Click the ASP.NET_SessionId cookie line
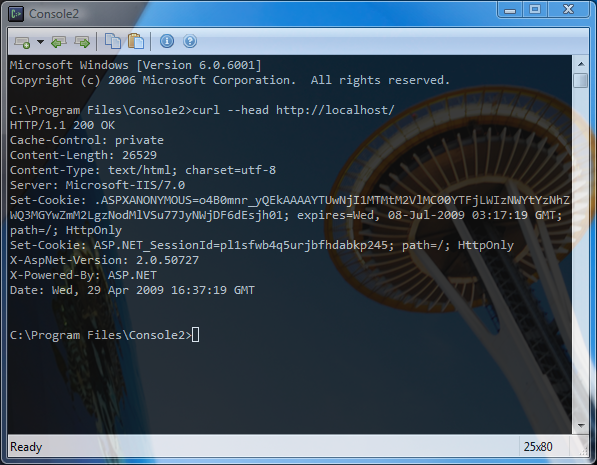Screen dimensions: 597x465 262,245
